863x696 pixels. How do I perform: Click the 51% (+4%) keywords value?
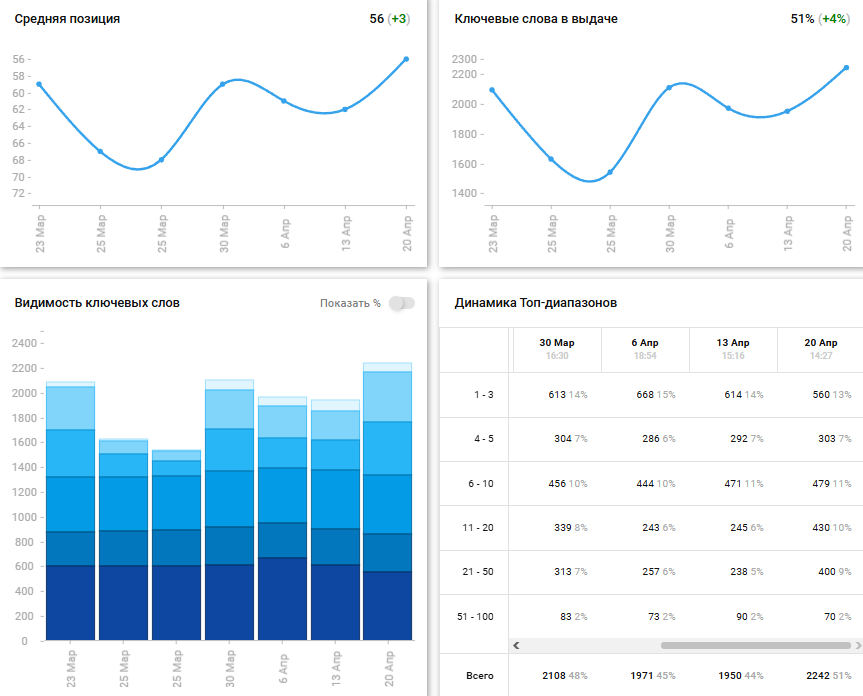pos(820,19)
